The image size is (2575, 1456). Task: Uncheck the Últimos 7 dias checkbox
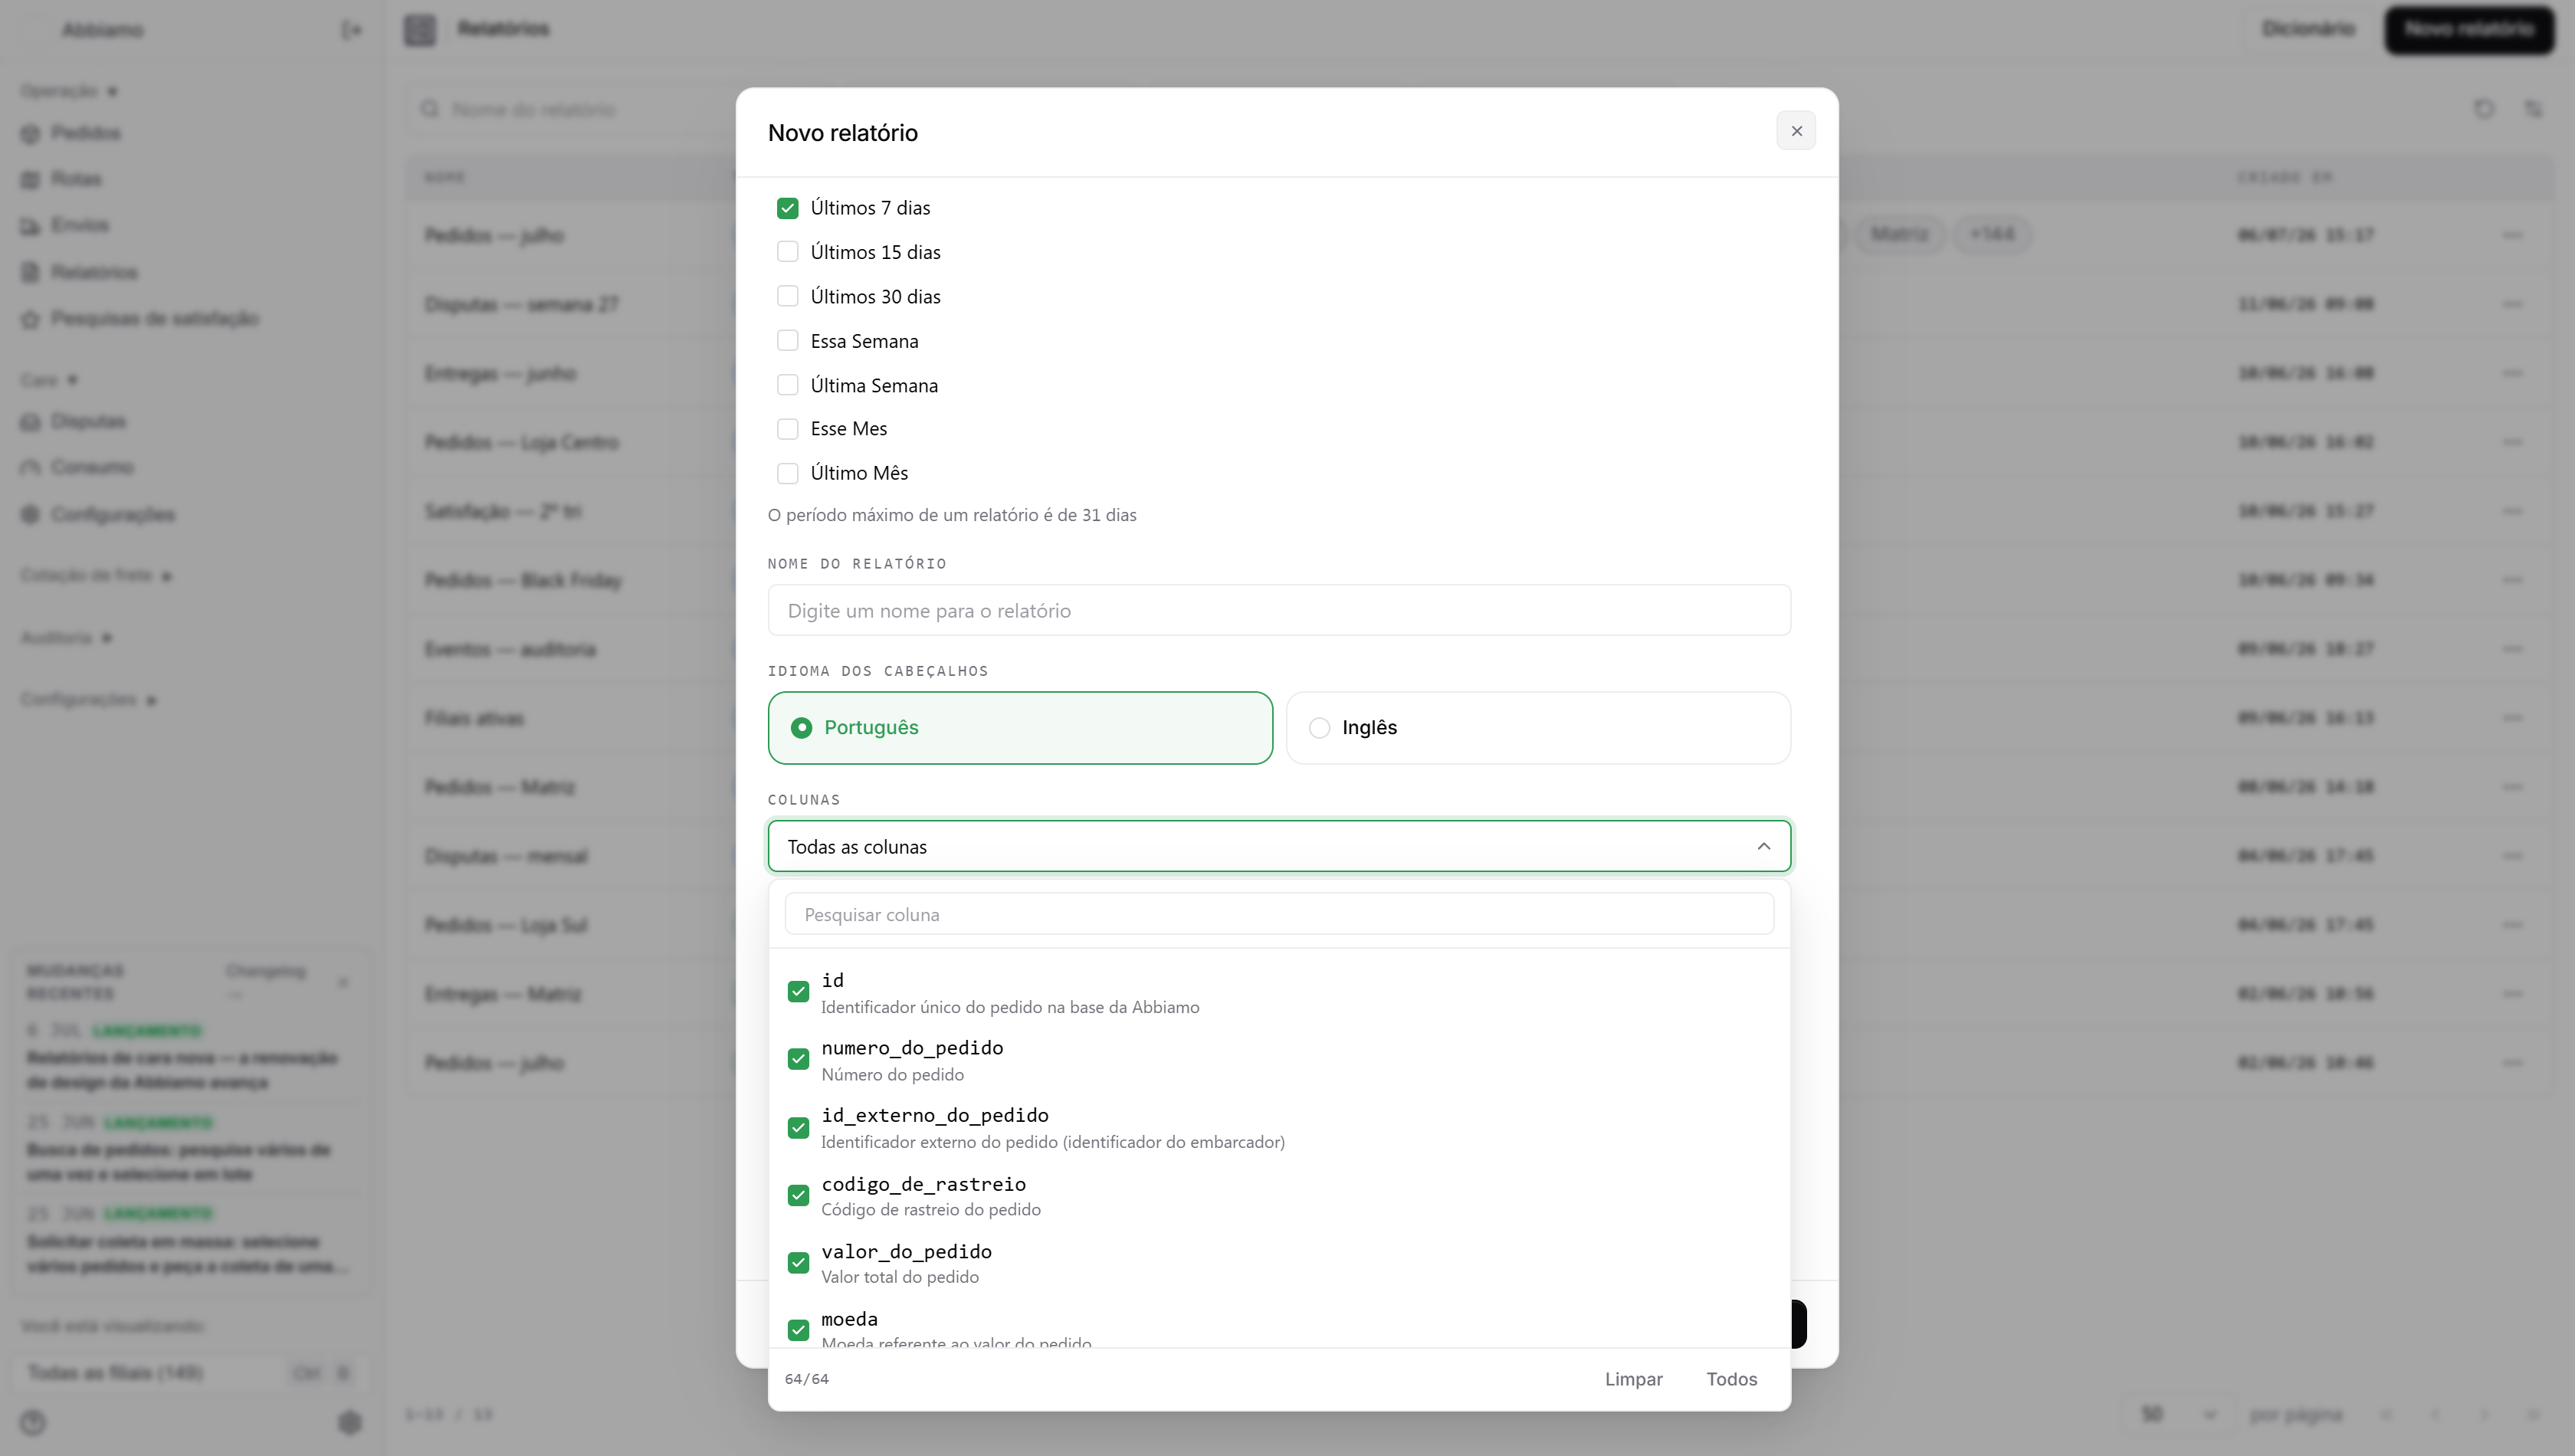(788, 208)
